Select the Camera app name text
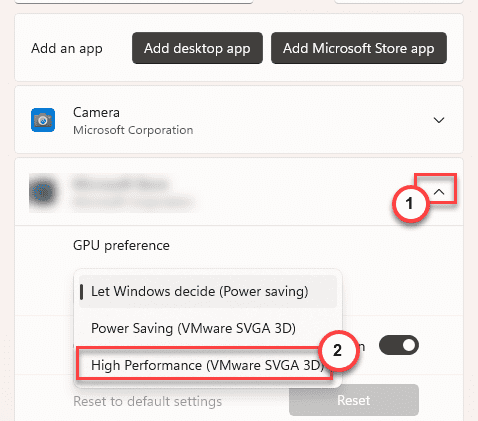Screen dimensions: 478x421 96,112
